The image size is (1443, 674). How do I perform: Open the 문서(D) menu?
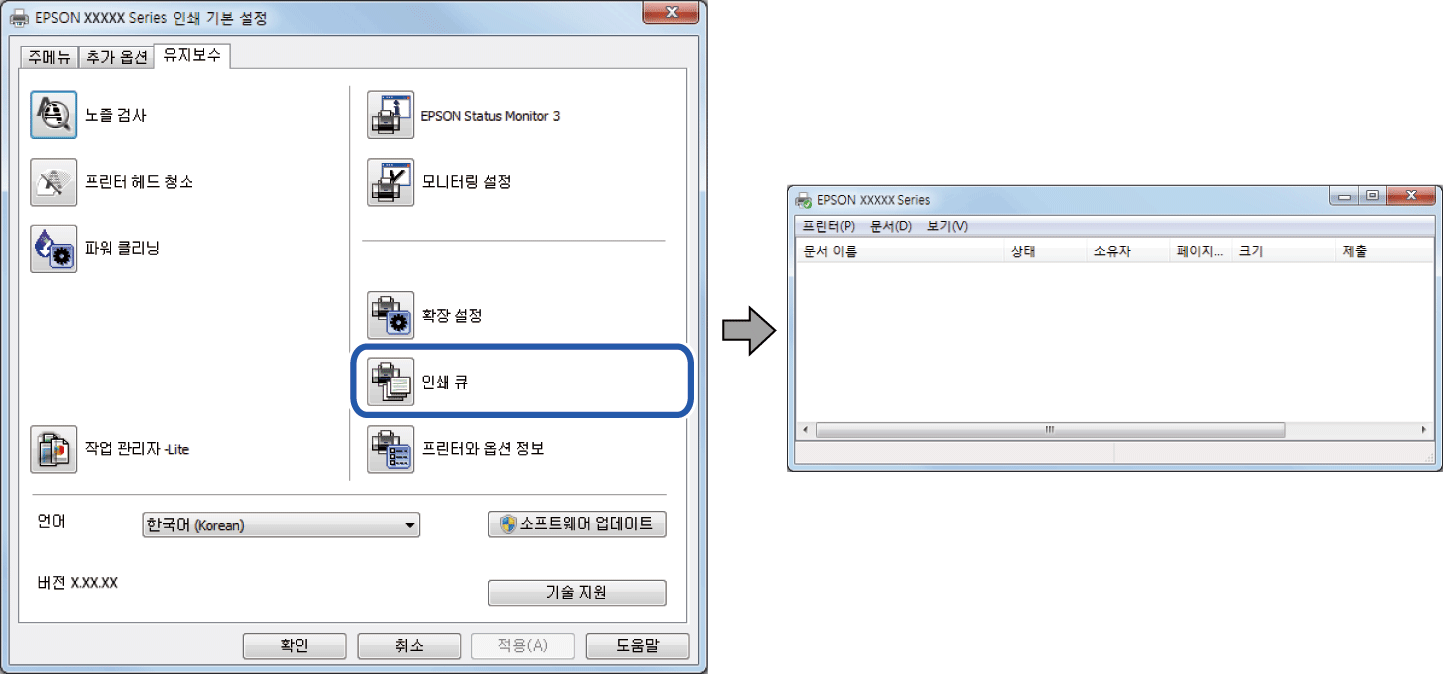(891, 227)
